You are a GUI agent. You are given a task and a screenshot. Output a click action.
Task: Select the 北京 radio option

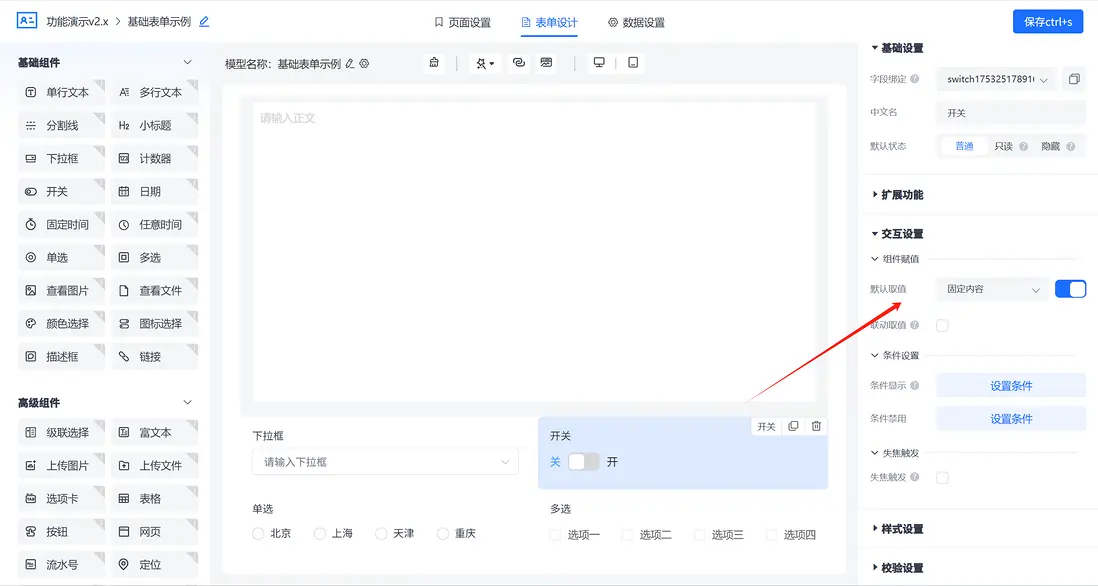257,533
